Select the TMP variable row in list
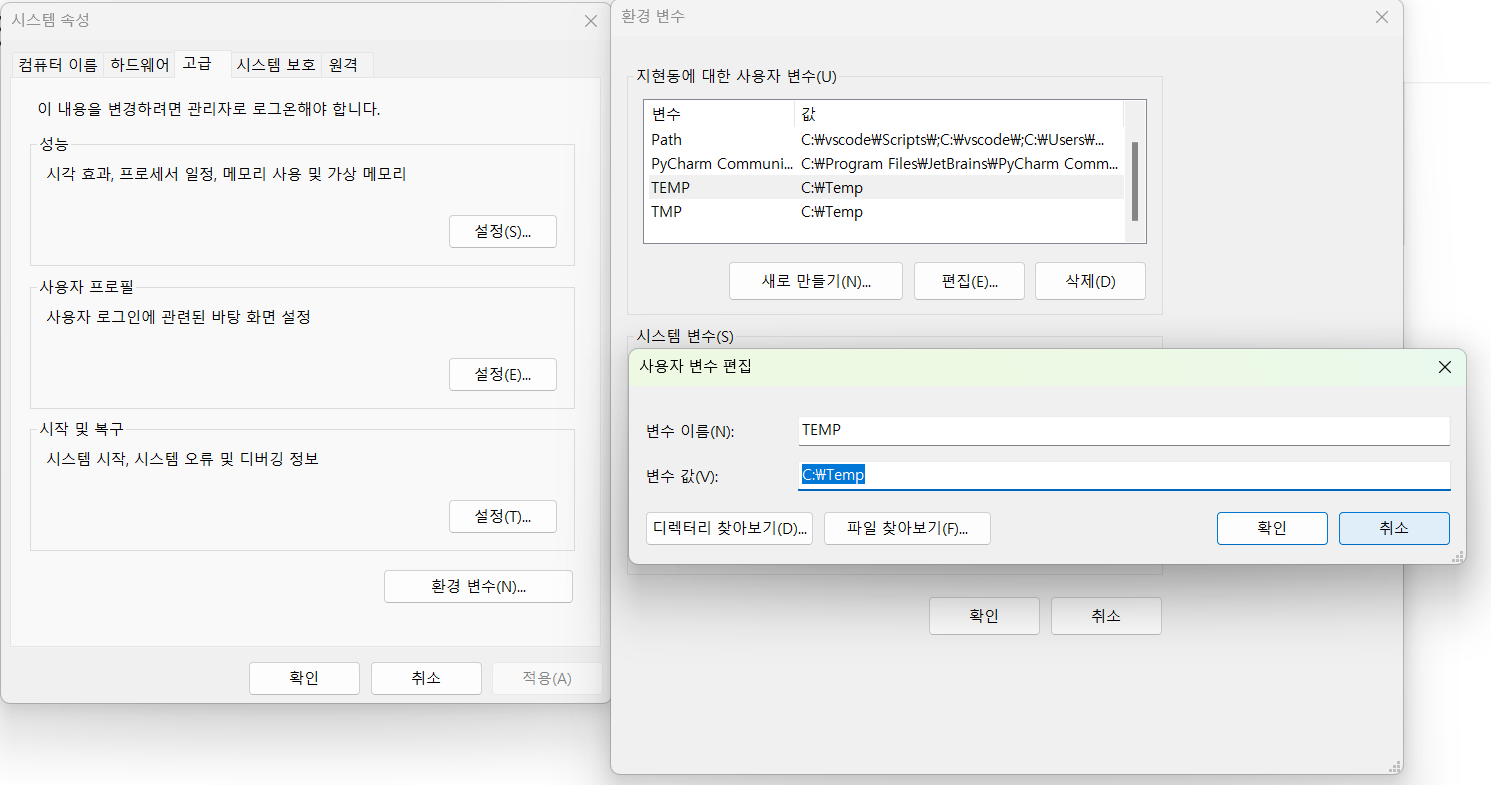The image size is (1491, 785). 884,212
